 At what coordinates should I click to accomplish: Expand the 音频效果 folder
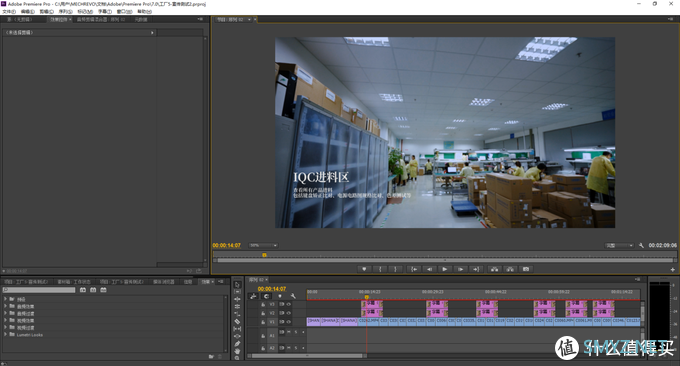click(x=5, y=306)
